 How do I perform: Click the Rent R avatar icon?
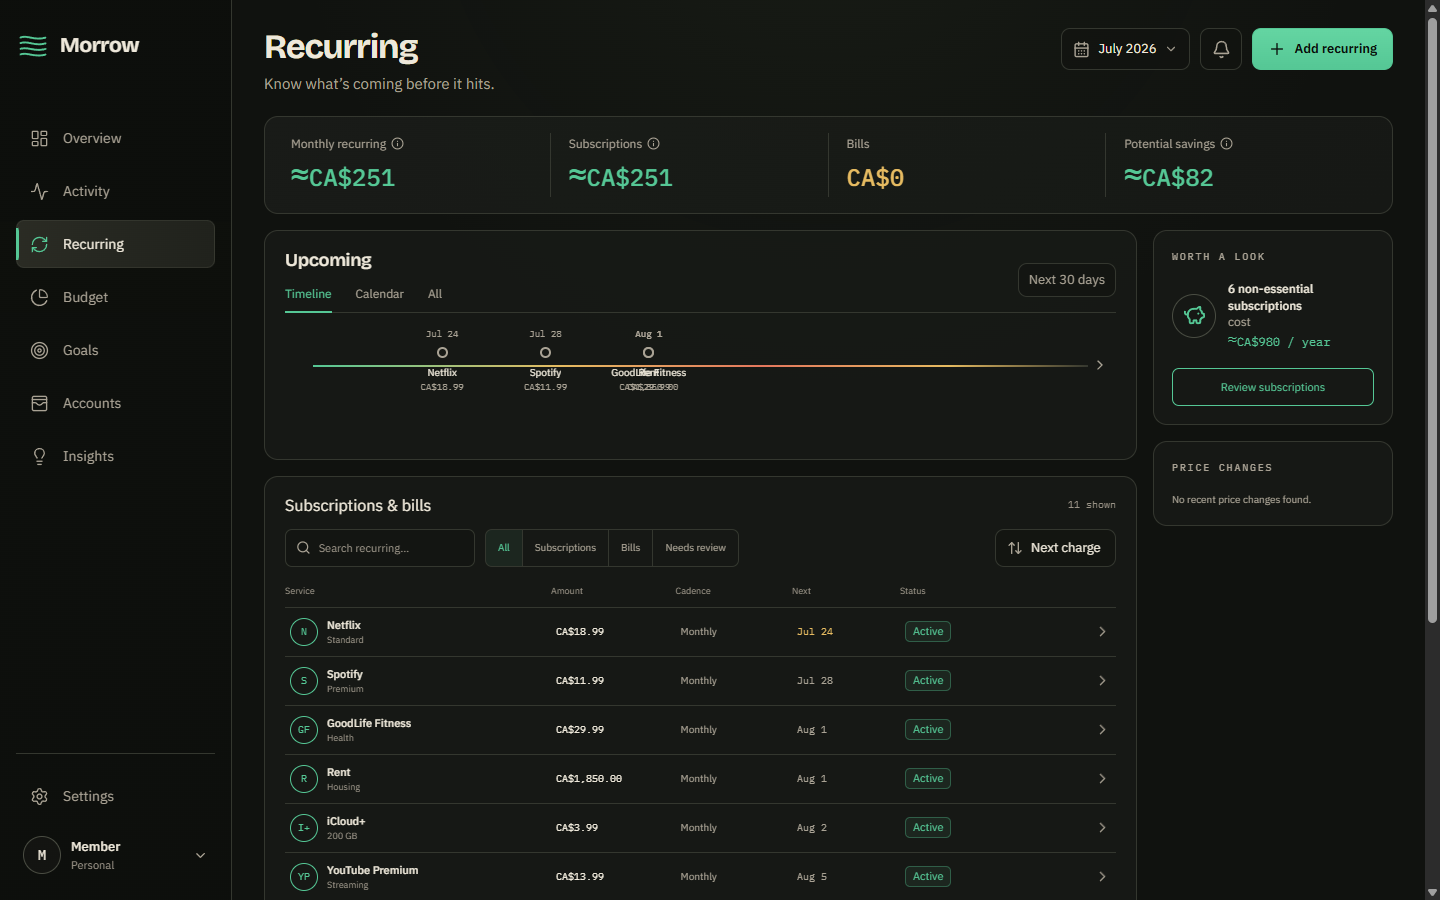(304, 779)
